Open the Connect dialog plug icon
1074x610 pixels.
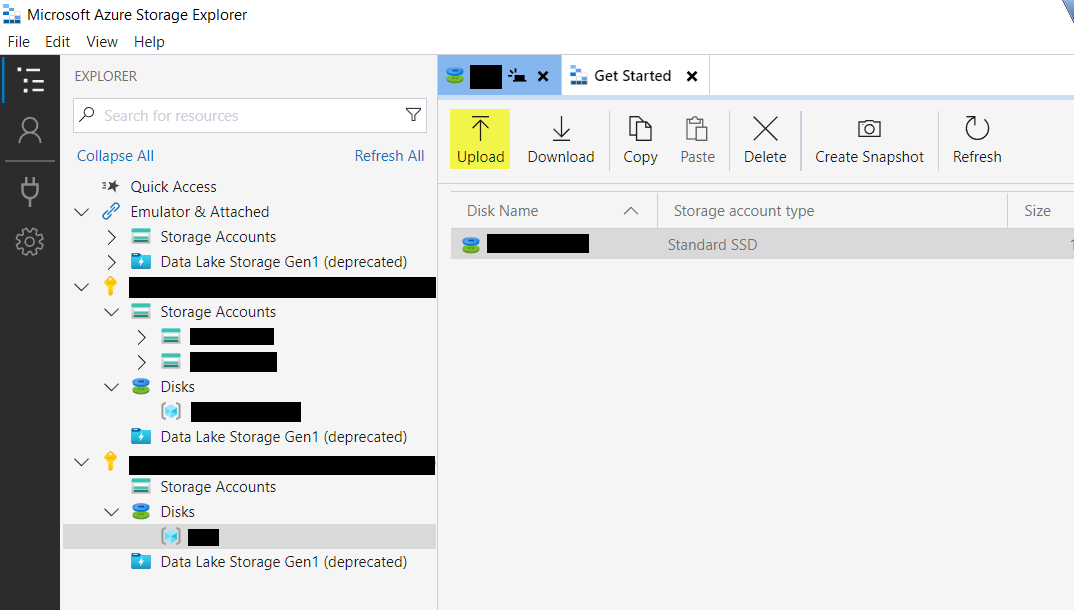click(x=30, y=191)
